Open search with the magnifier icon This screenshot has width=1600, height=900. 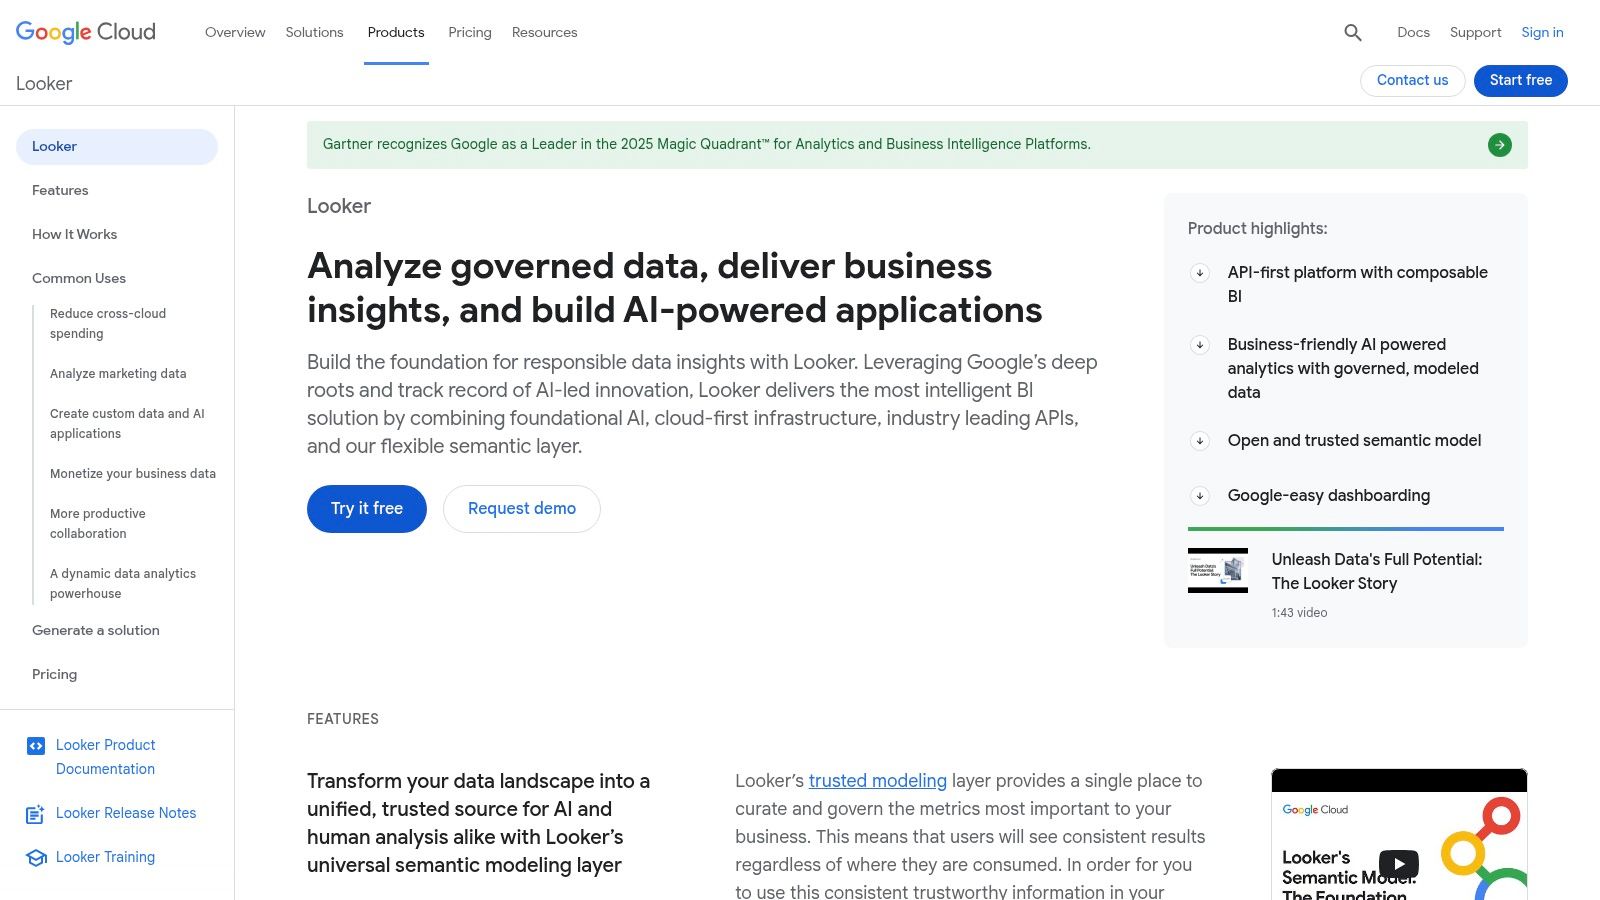click(x=1352, y=32)
